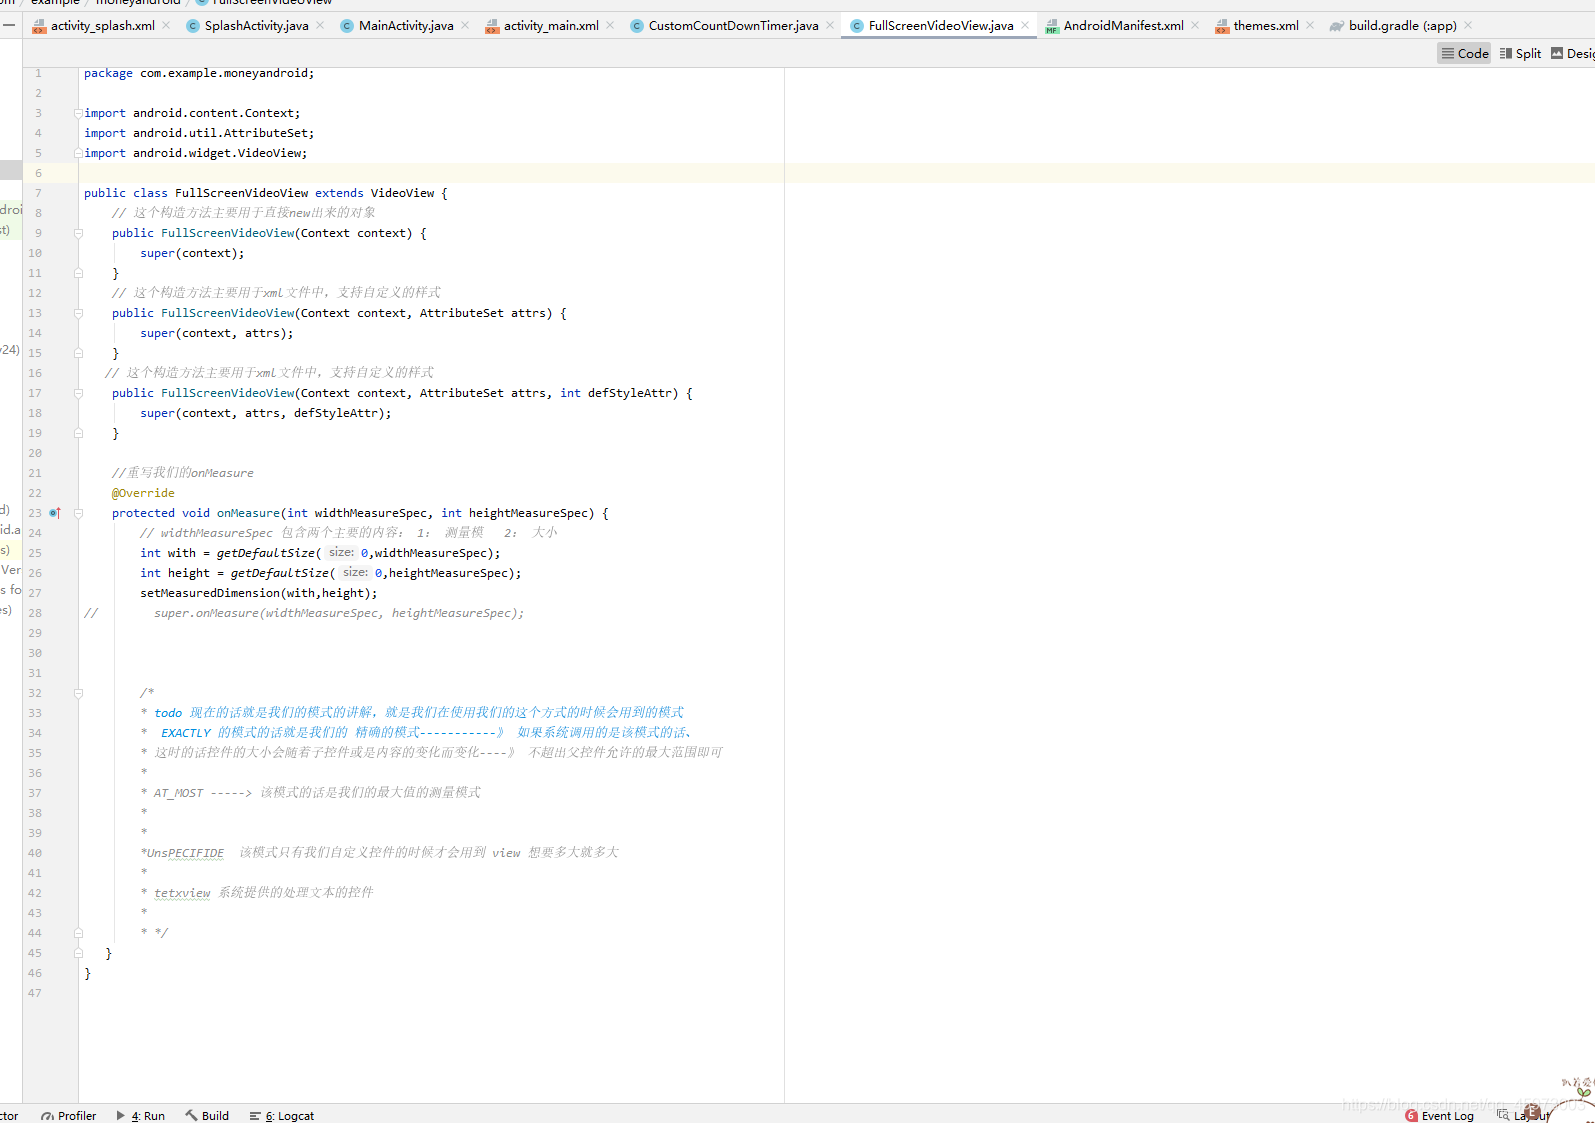Close the activity_splash.xml tab
The image size is (1595, 1123).
[x=166, y=25]
